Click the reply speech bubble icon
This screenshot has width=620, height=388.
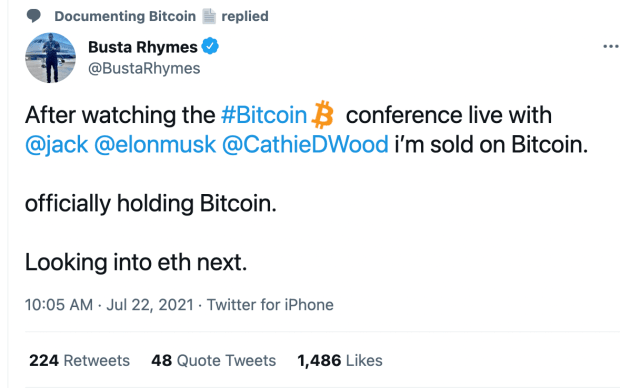(34, 16)
